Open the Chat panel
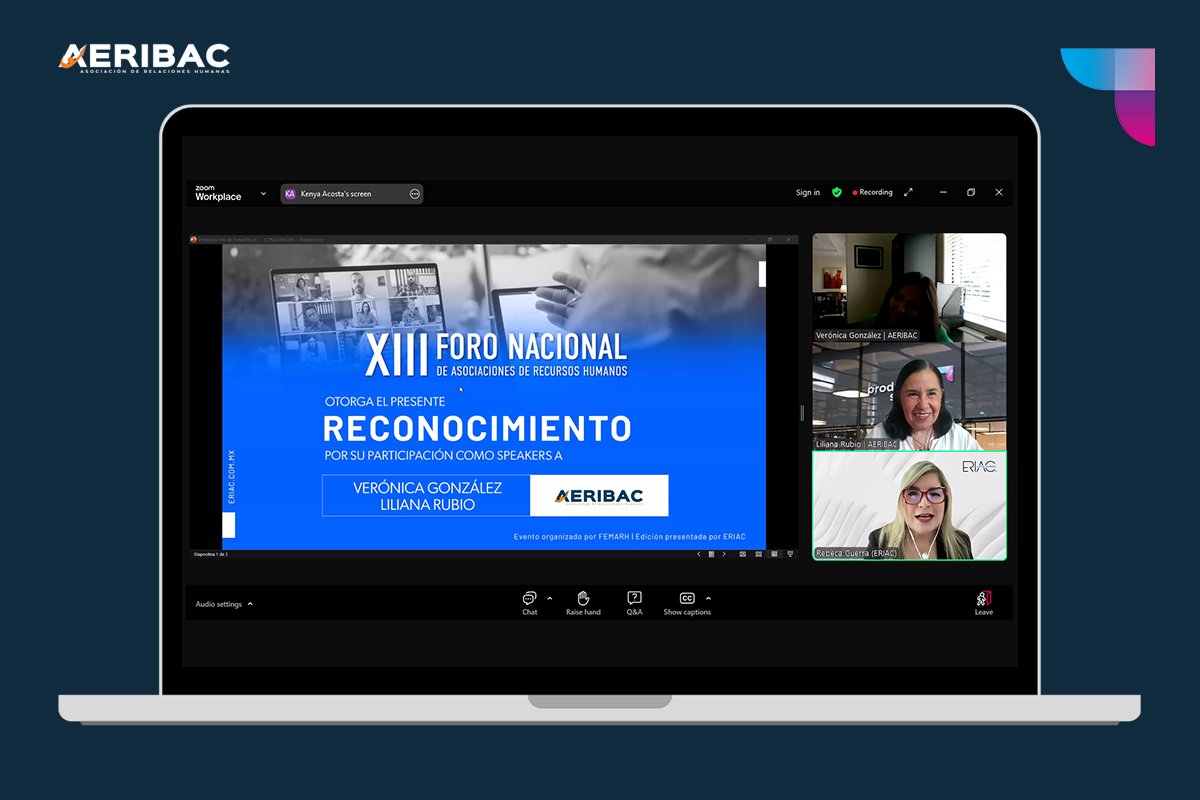Viewport: 1200px width, 800px height. click(529, 597)
